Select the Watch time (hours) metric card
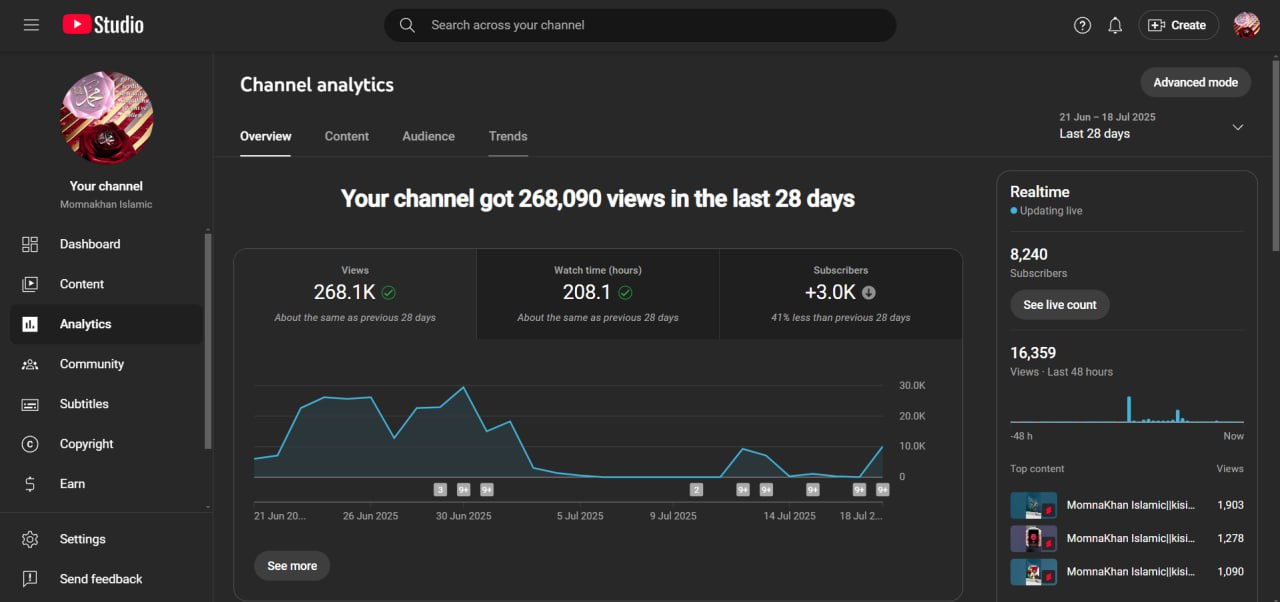Image resolution: width=1280 pixels, height=602 pixels. (x=598, y=295)
